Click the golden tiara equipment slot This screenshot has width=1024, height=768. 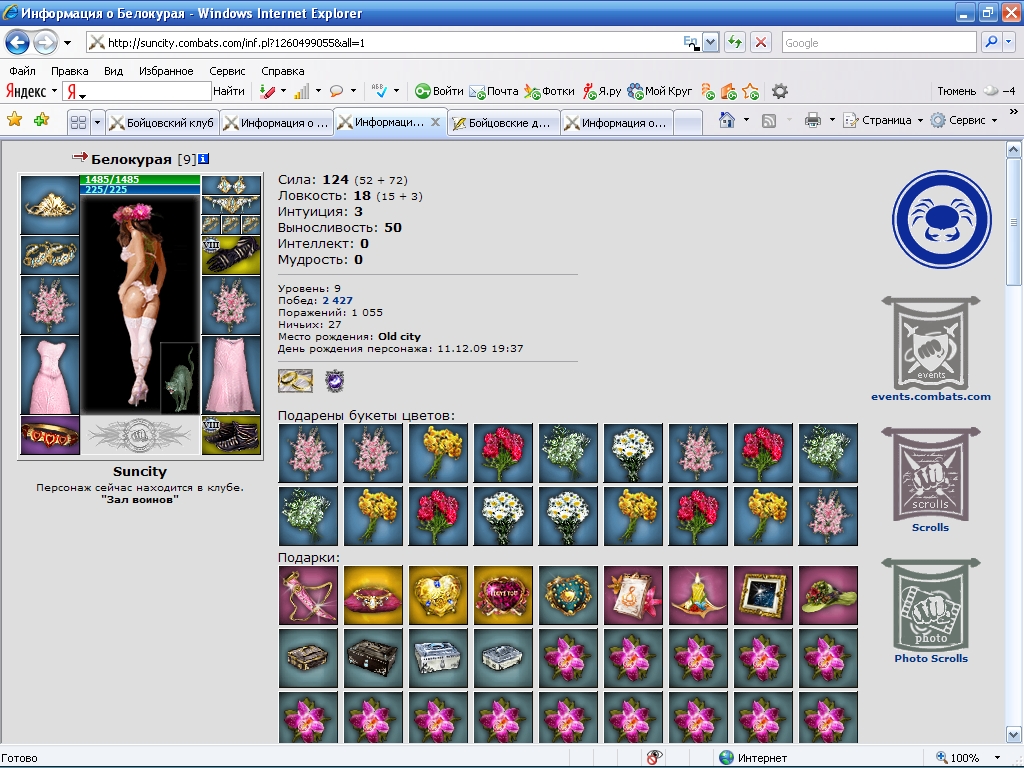50,204
